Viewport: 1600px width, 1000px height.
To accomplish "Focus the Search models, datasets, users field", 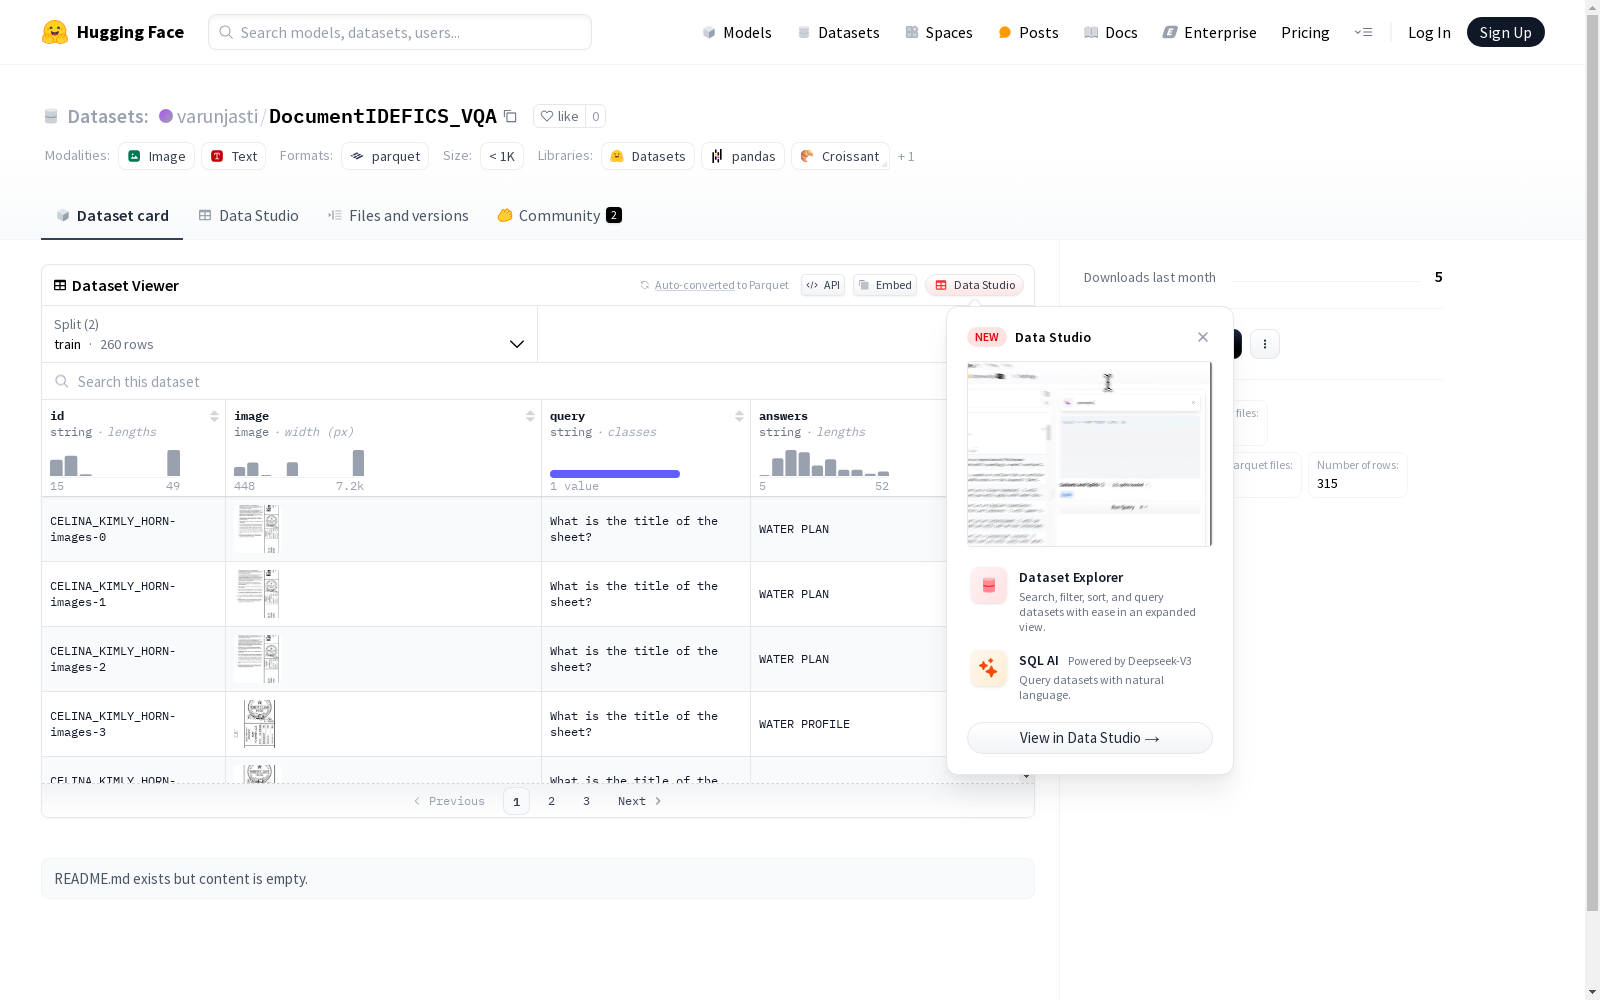I will [400, 32].
